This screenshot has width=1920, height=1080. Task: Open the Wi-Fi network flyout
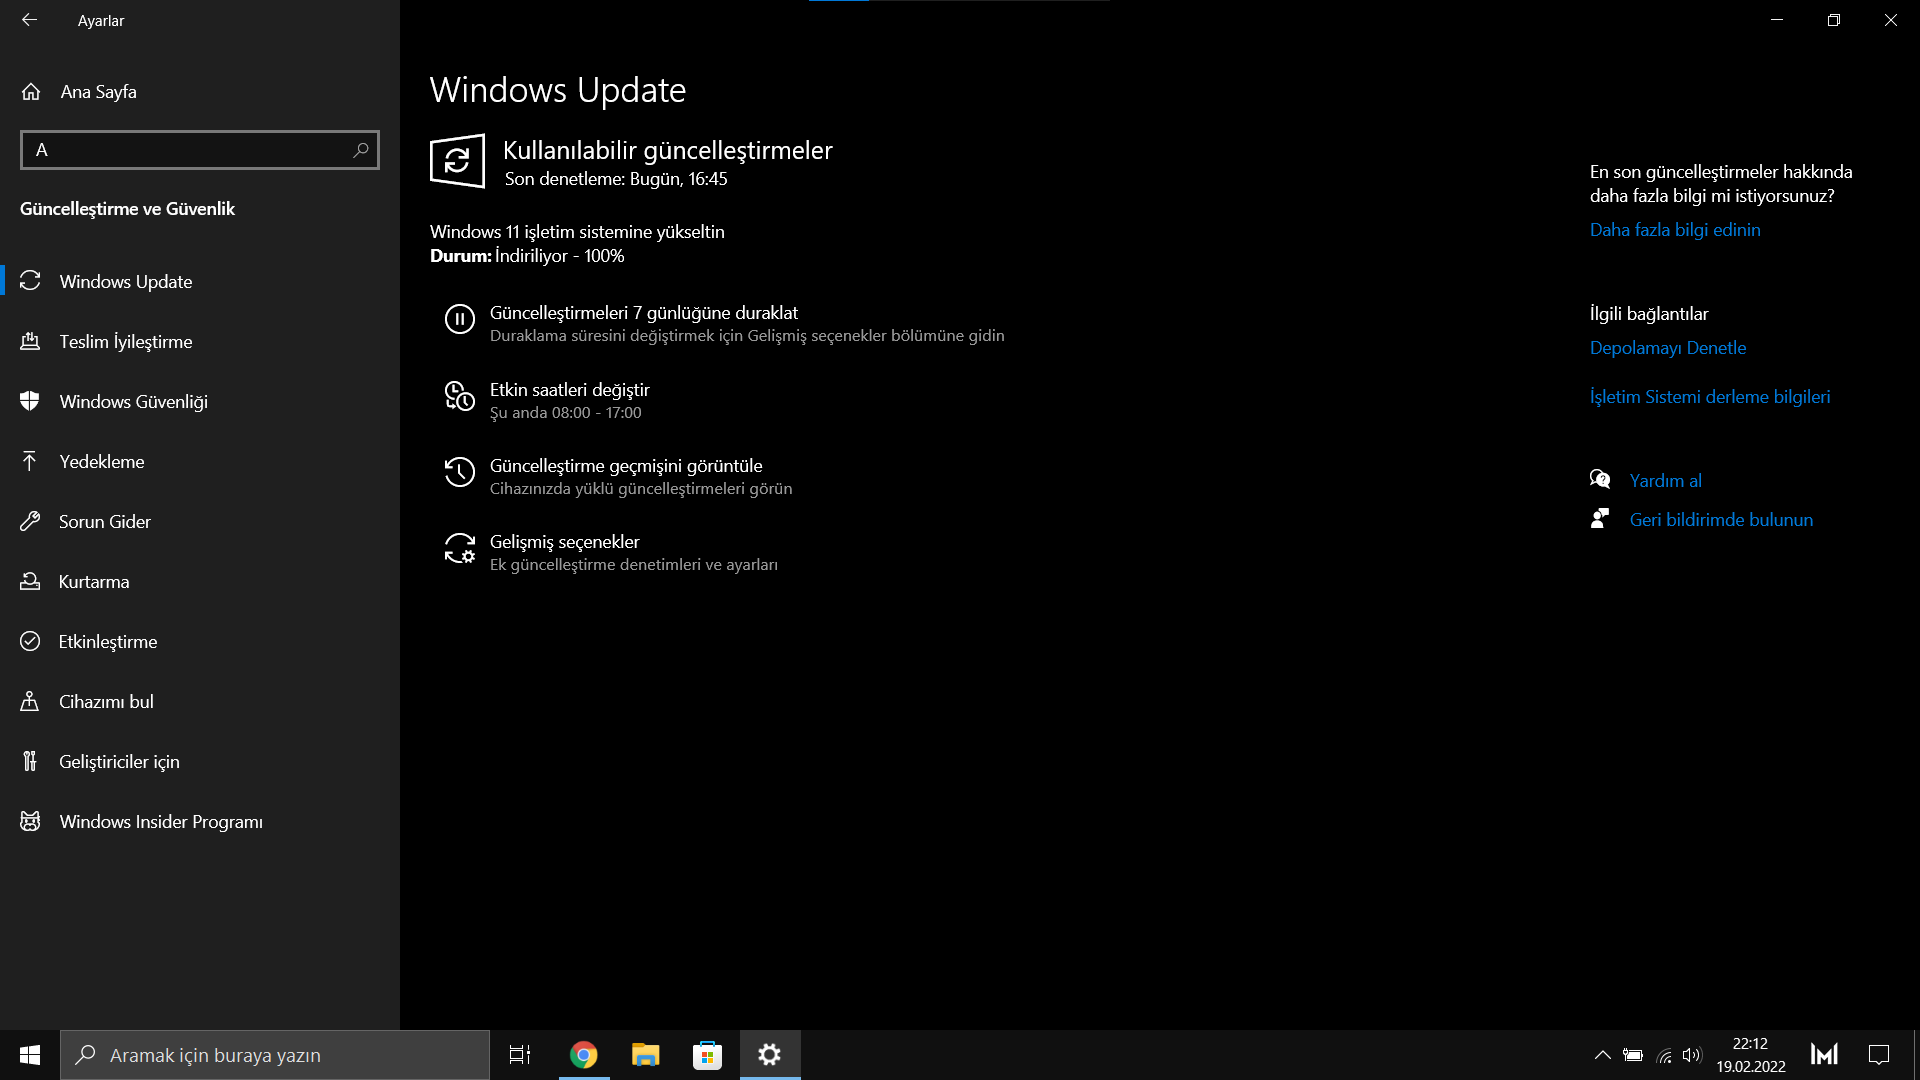point(1664,1055)
